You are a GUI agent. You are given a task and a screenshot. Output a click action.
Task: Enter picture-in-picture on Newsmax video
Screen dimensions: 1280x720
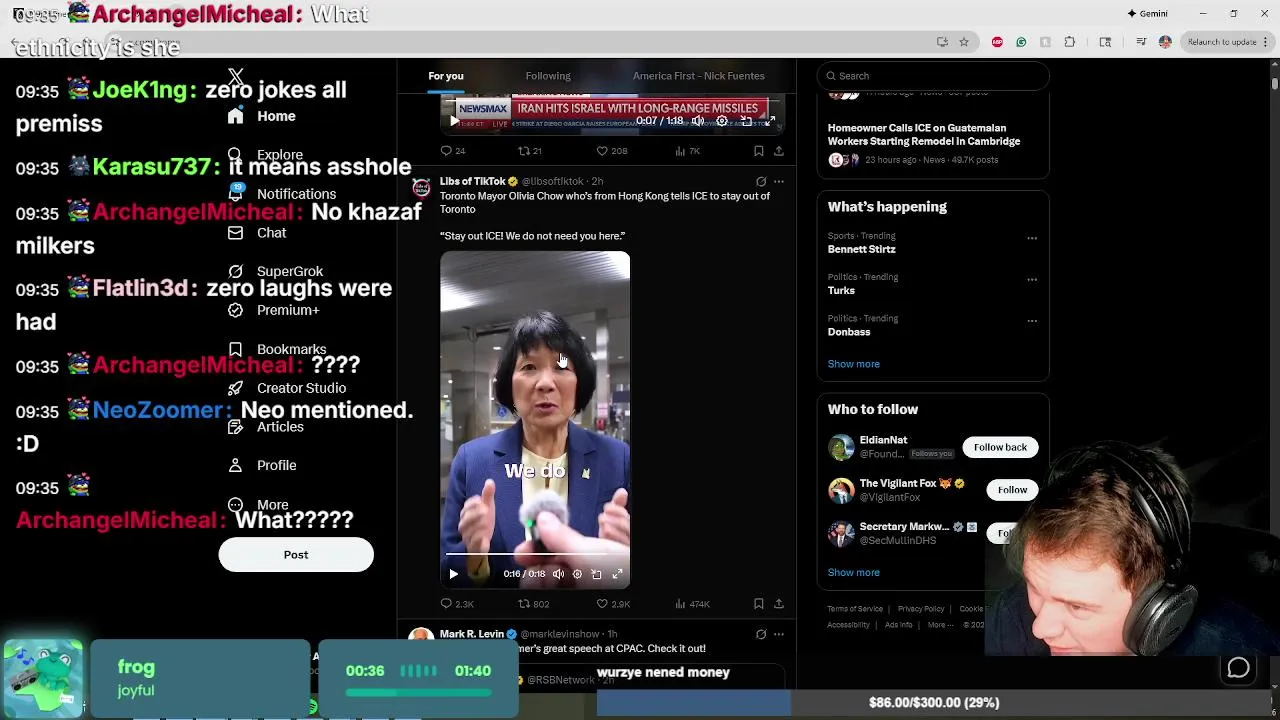746,121
